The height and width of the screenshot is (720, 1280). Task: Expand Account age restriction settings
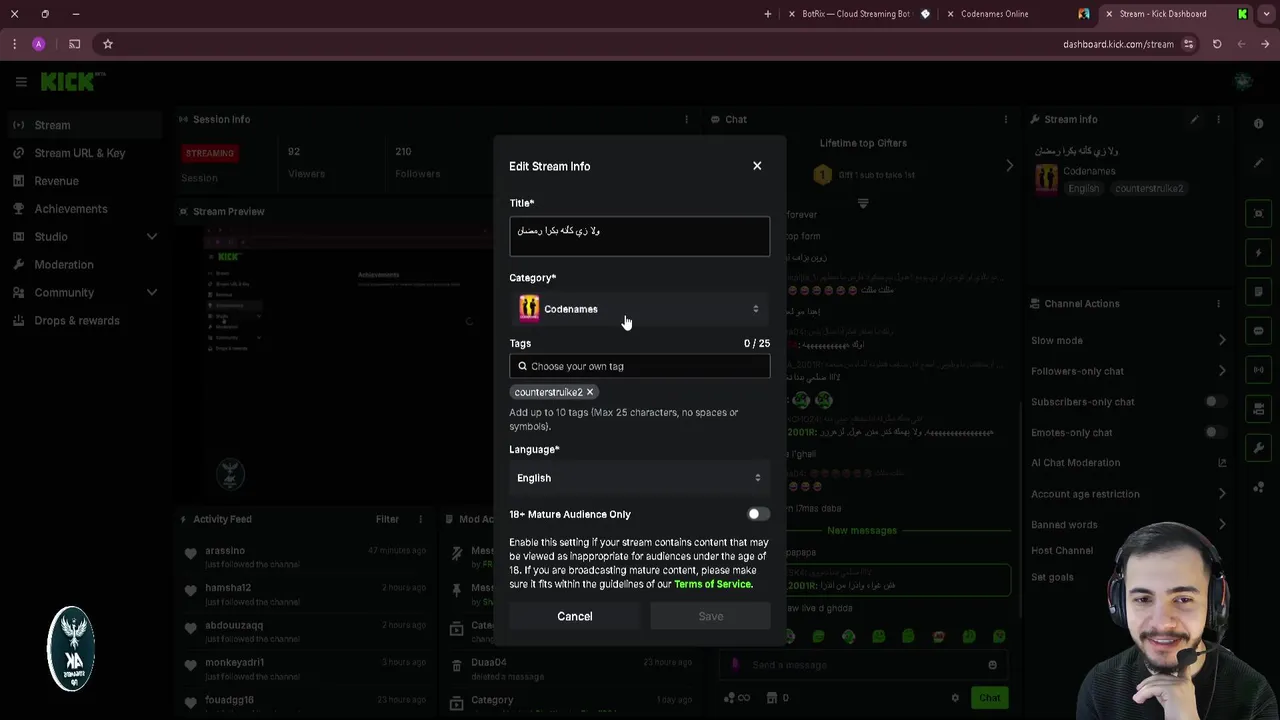tap(1222, 494)
